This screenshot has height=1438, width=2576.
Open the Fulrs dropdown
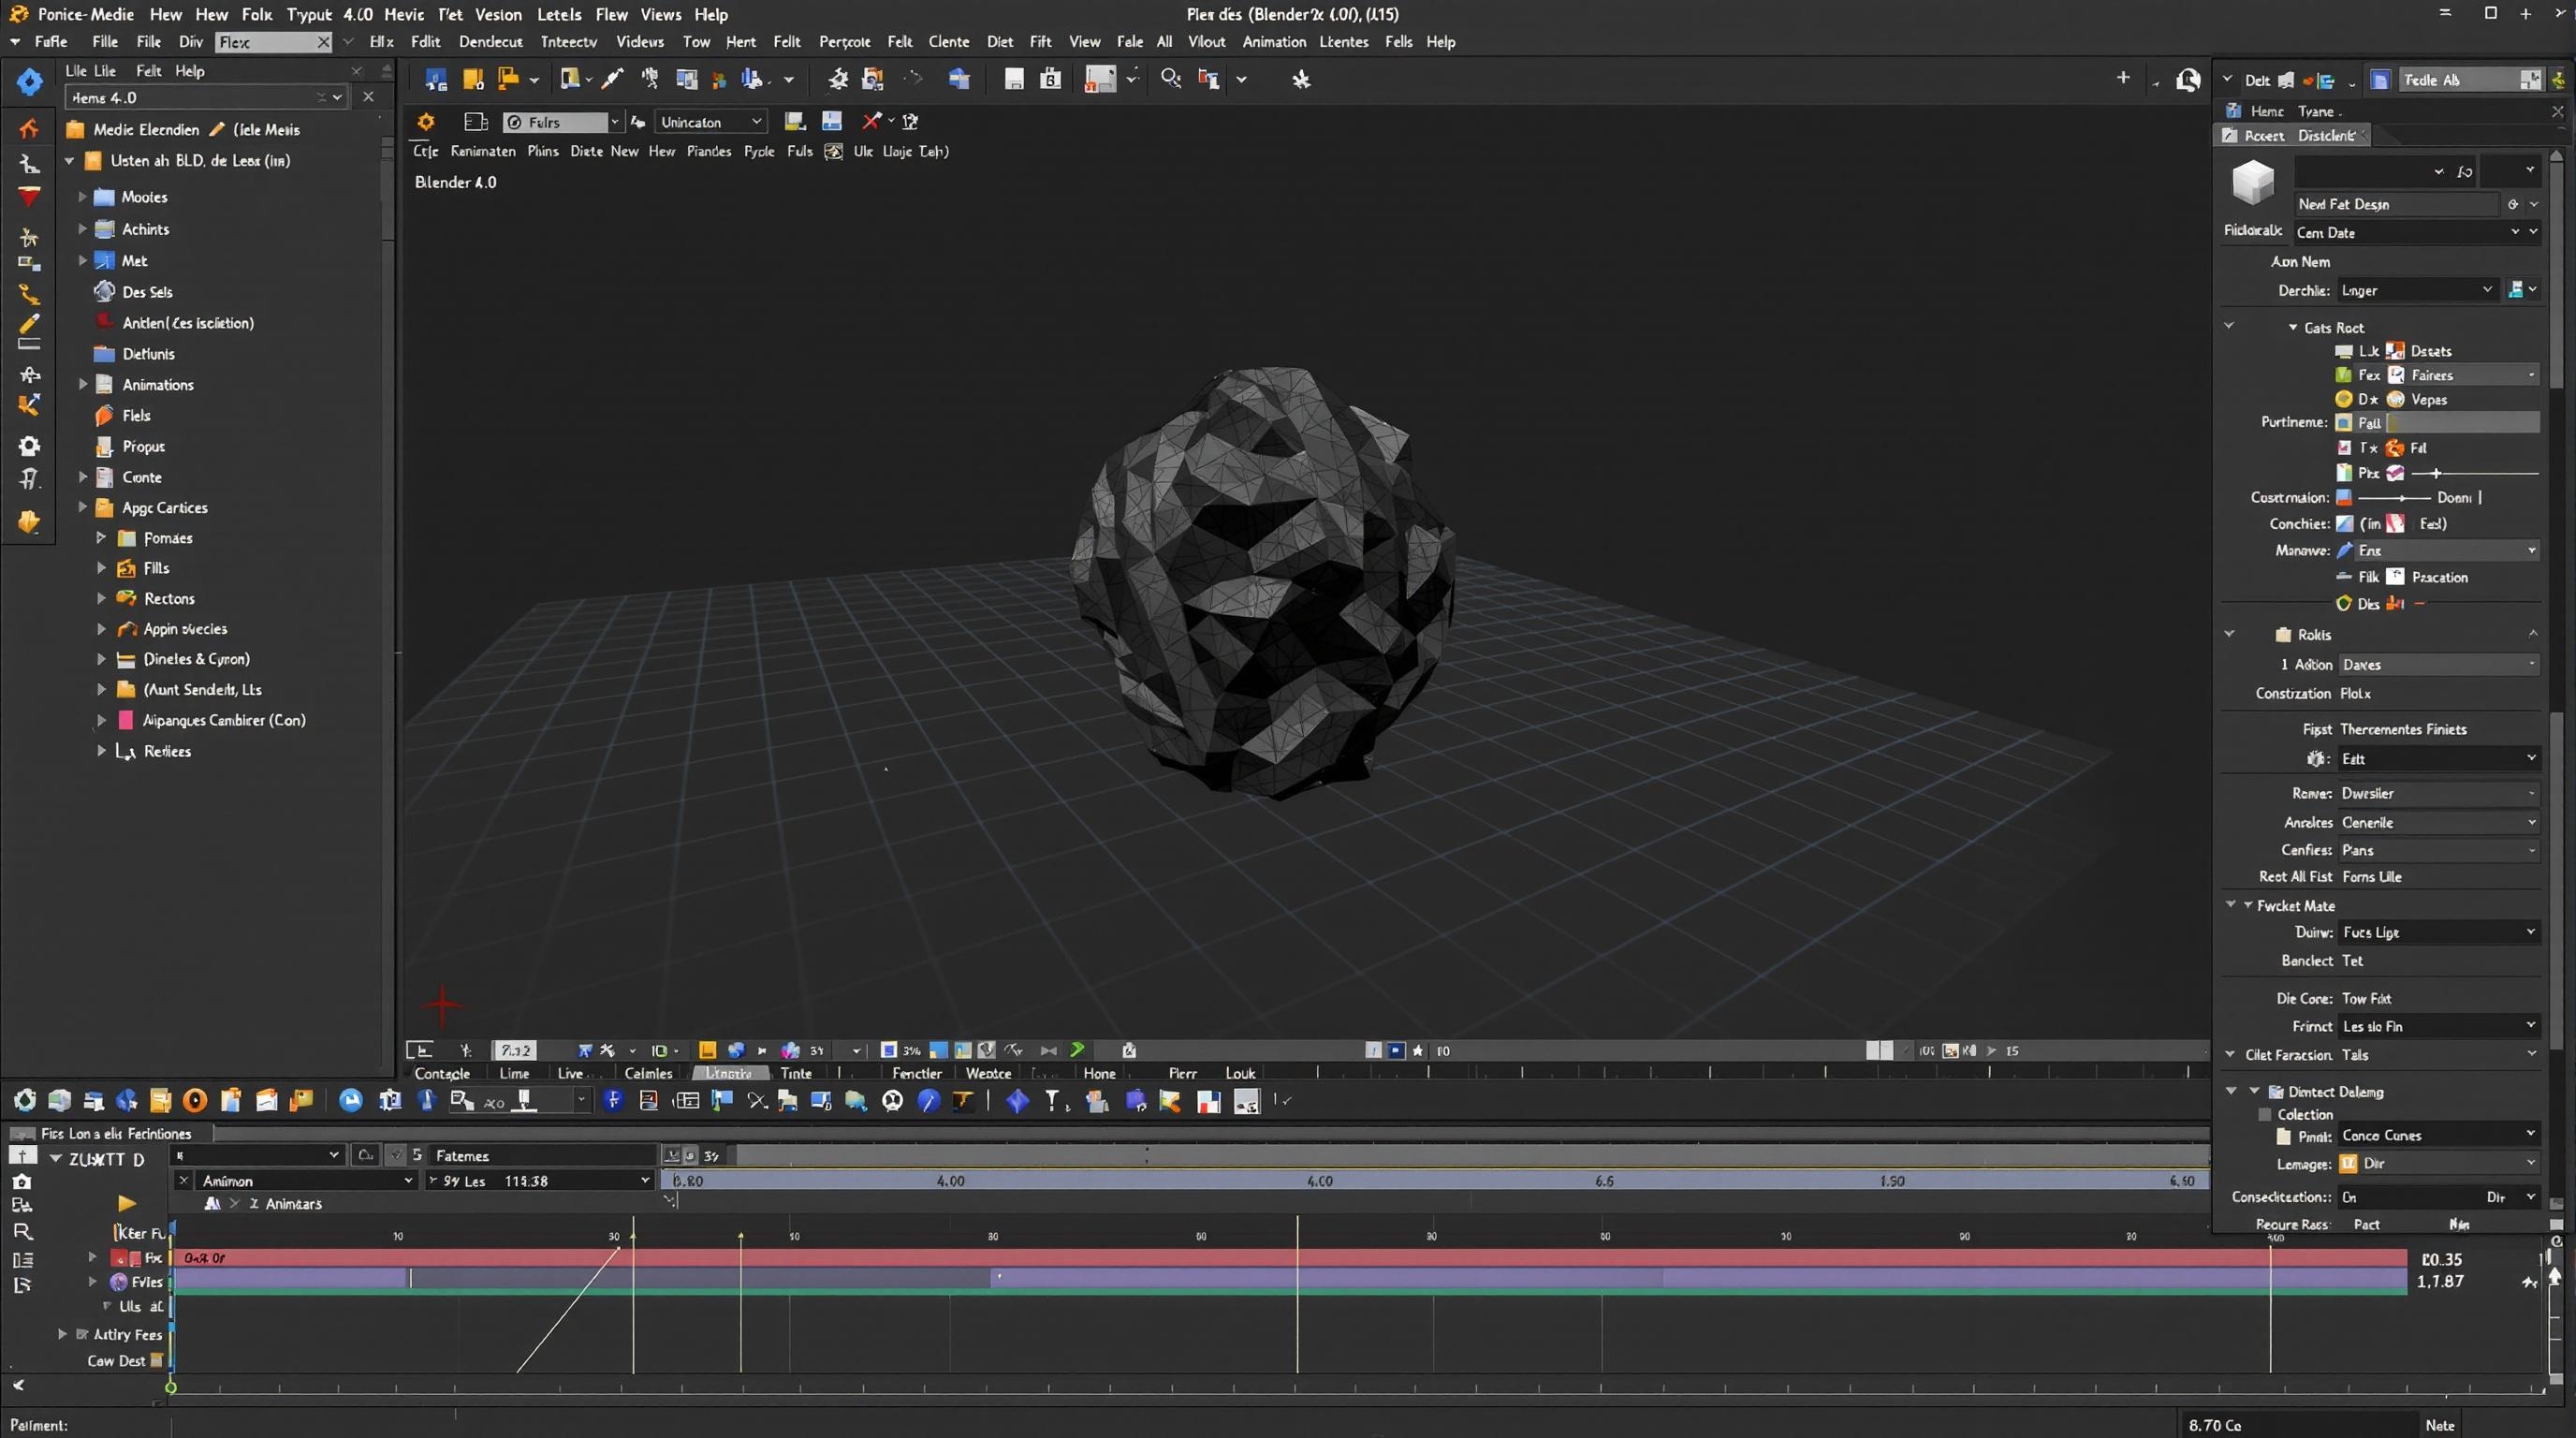[x=562, y=122]
